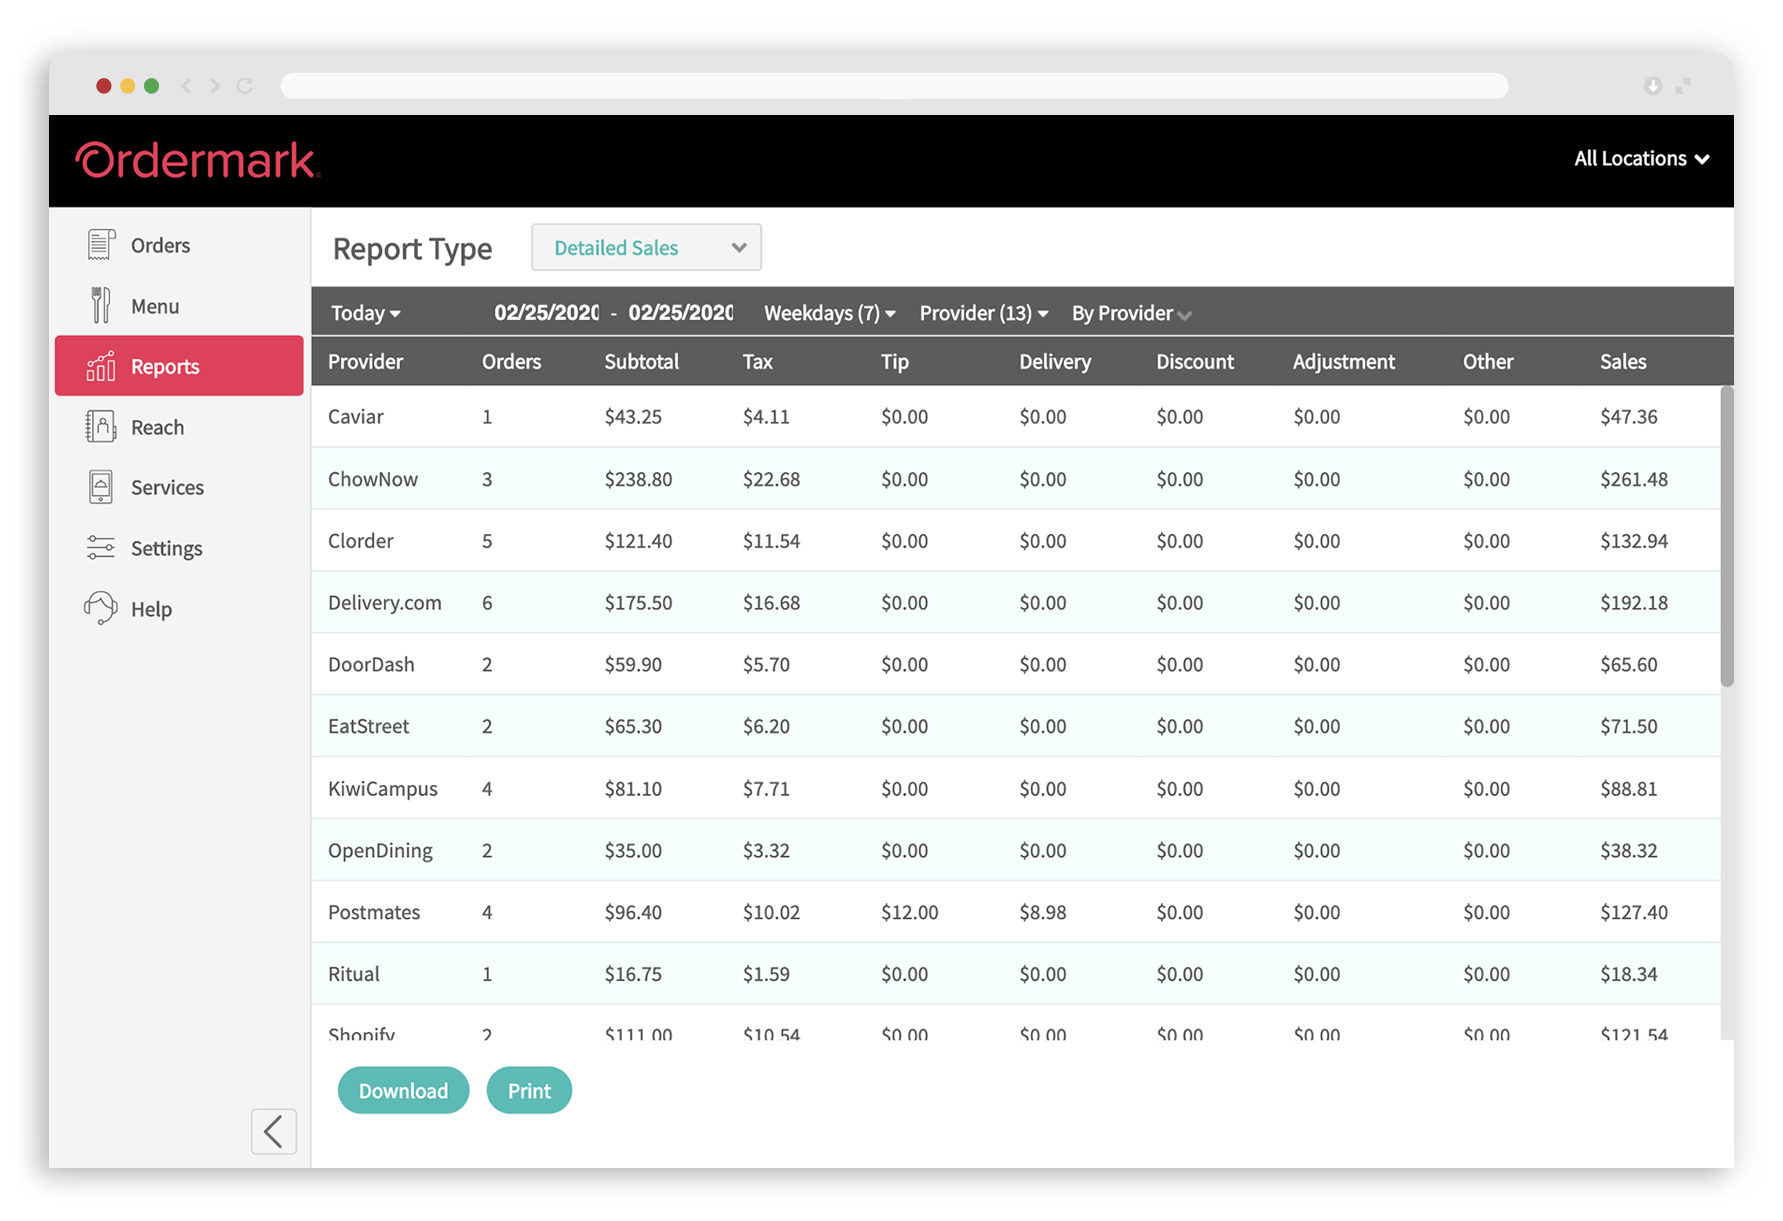
Task: Click the Download button
Action: 403,1090
